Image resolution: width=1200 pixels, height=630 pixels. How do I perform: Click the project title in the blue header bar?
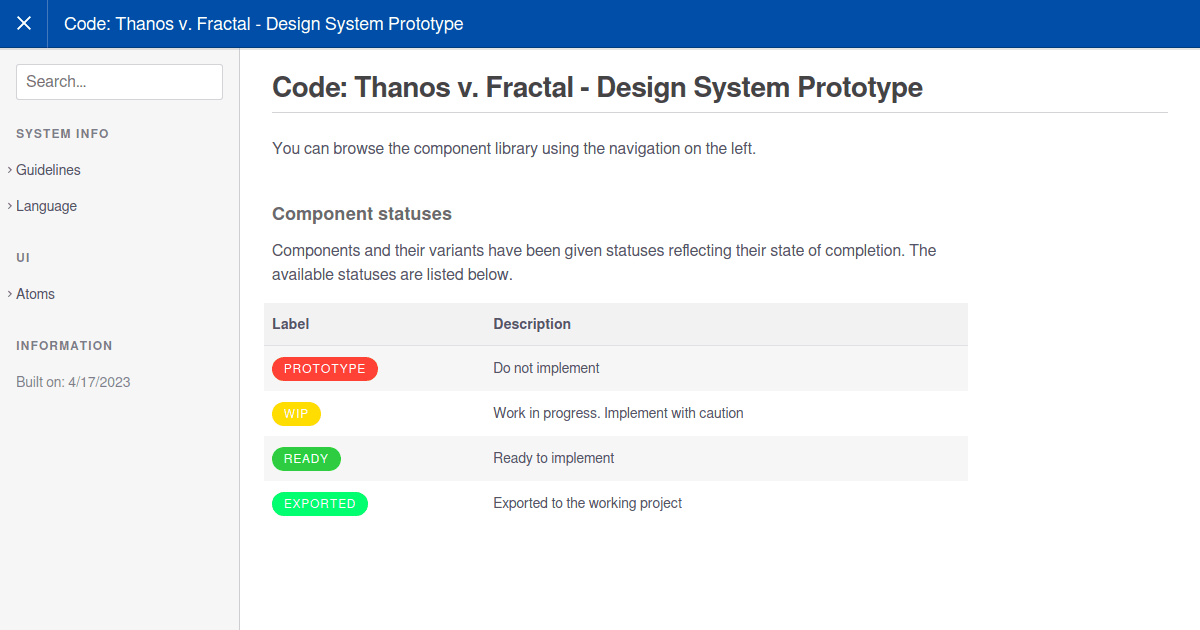(263, 23)
